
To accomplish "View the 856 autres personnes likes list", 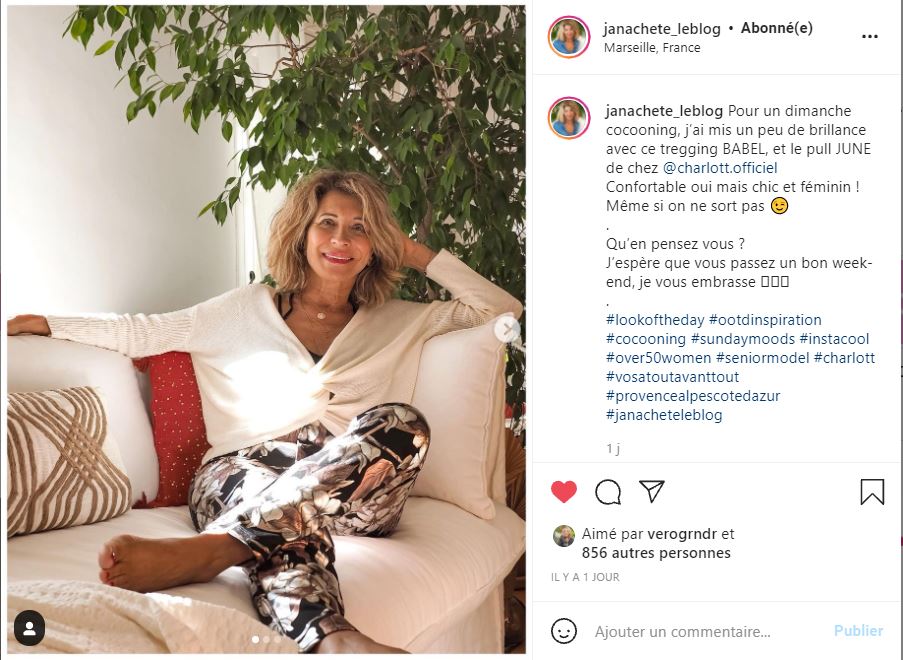I will 656,553.
